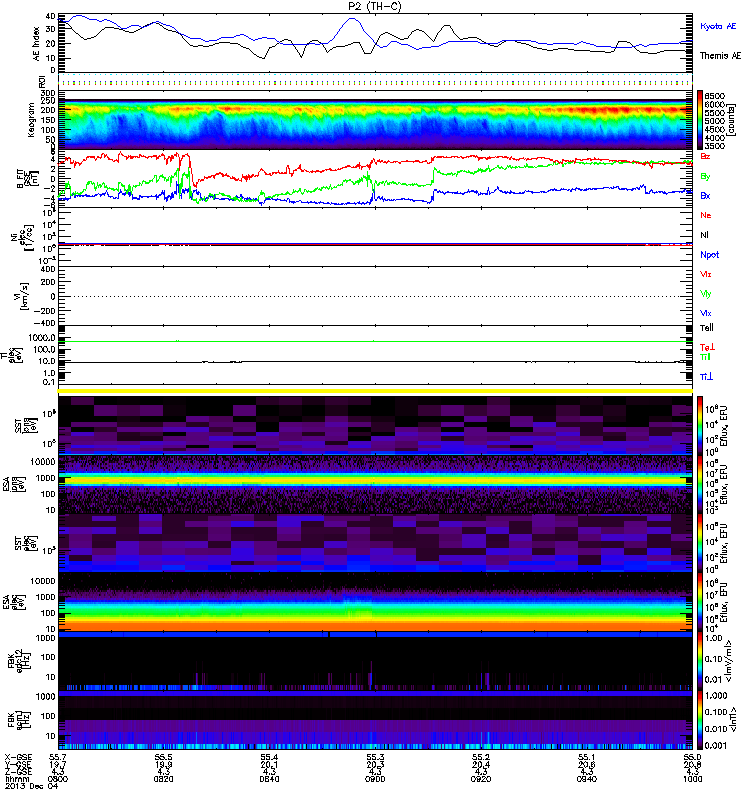Click the FBK nT color bar
750x800 pixels.
tap(700, 720)
